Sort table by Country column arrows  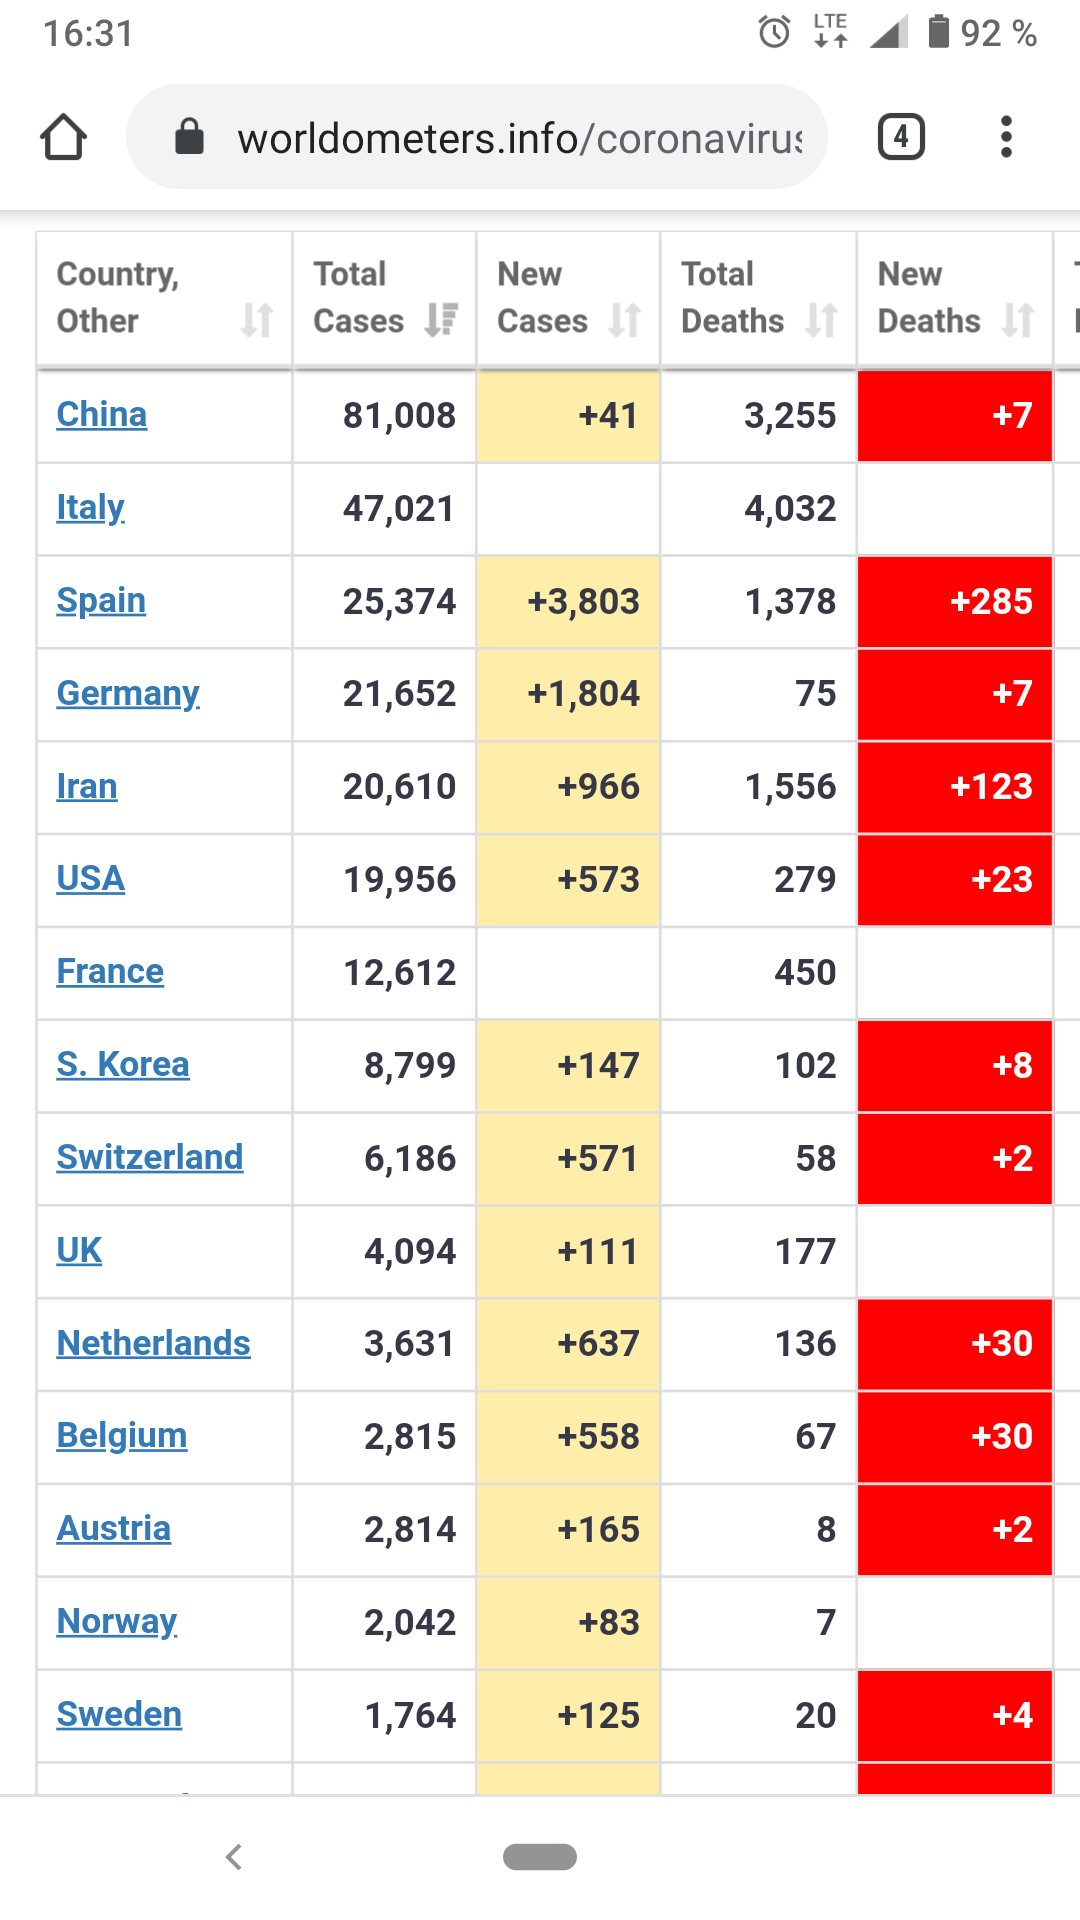coord(256,320)
